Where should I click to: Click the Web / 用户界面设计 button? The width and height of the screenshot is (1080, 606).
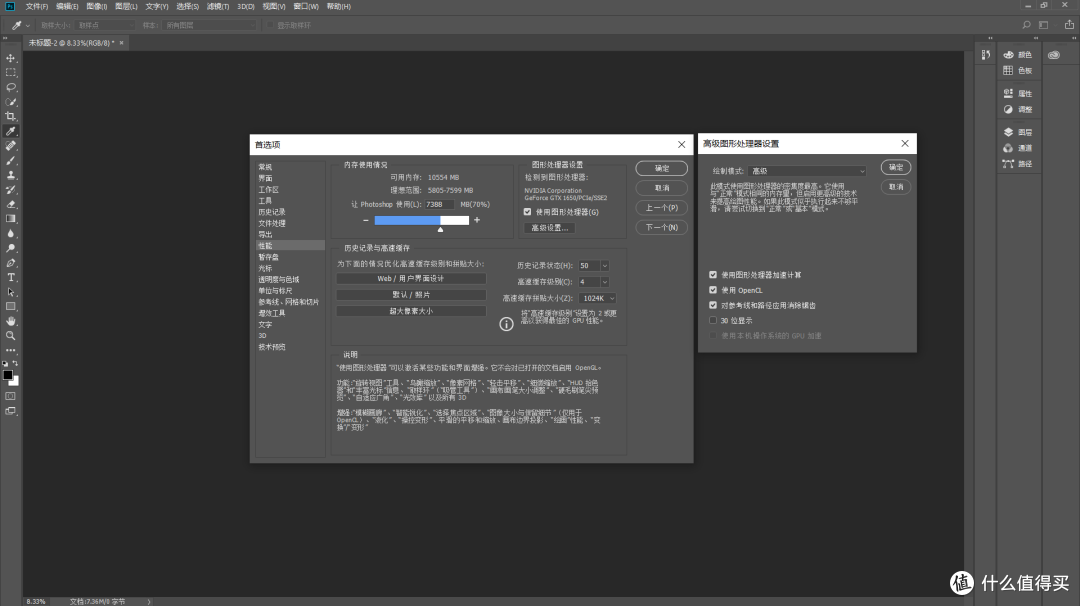pos(411,279)
